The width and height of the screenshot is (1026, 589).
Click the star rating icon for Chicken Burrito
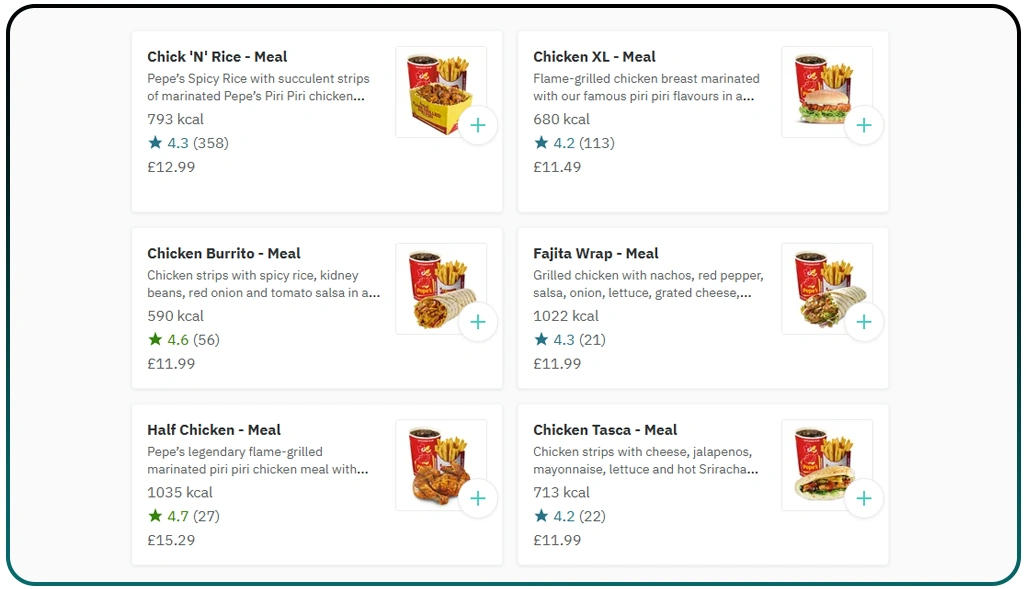(155, 340)
